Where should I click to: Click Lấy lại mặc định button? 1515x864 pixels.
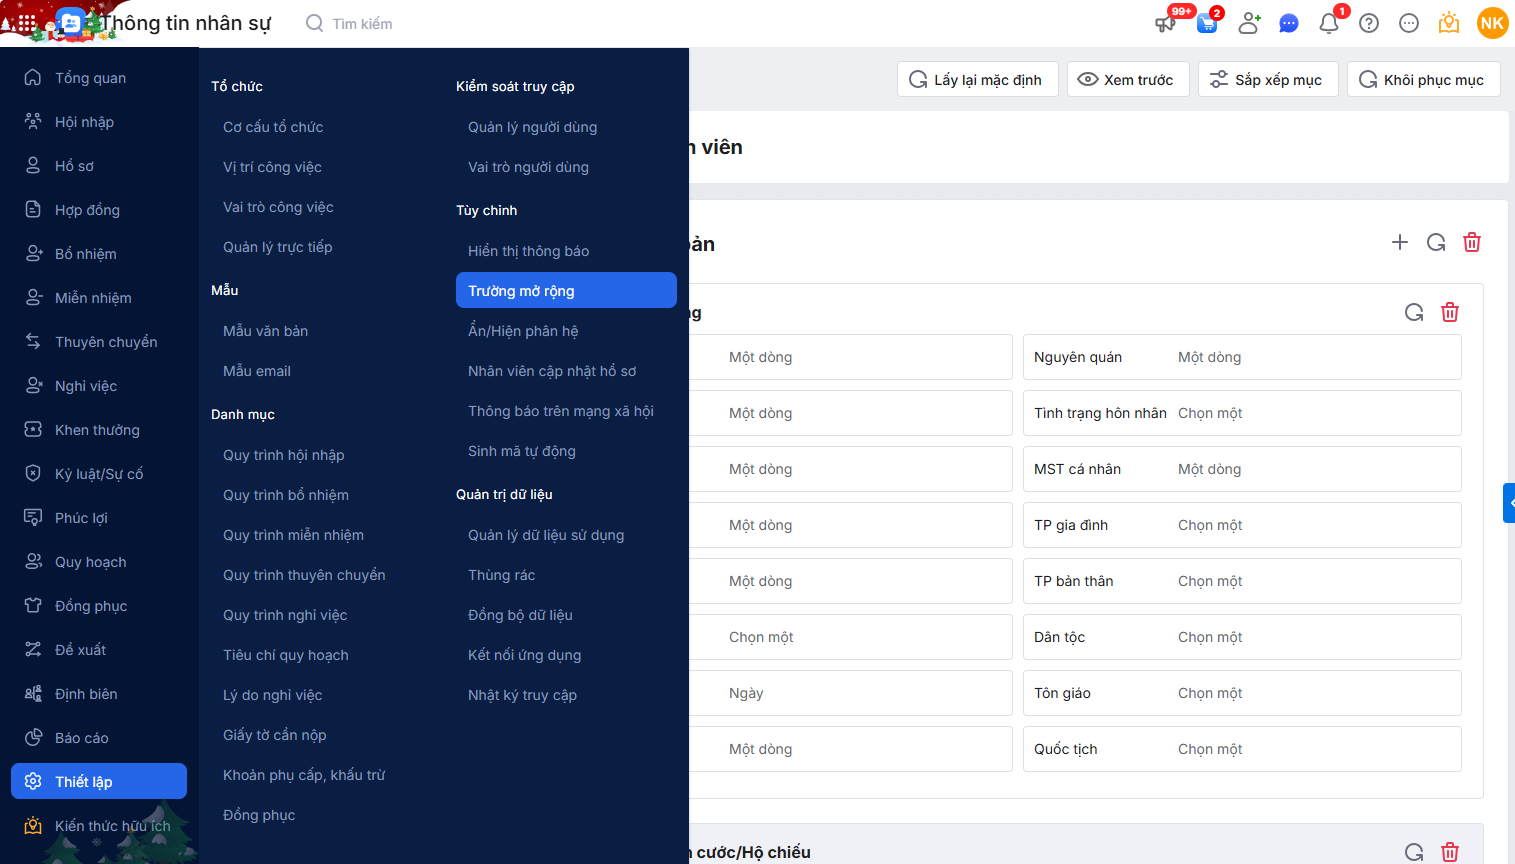(977, 79)
